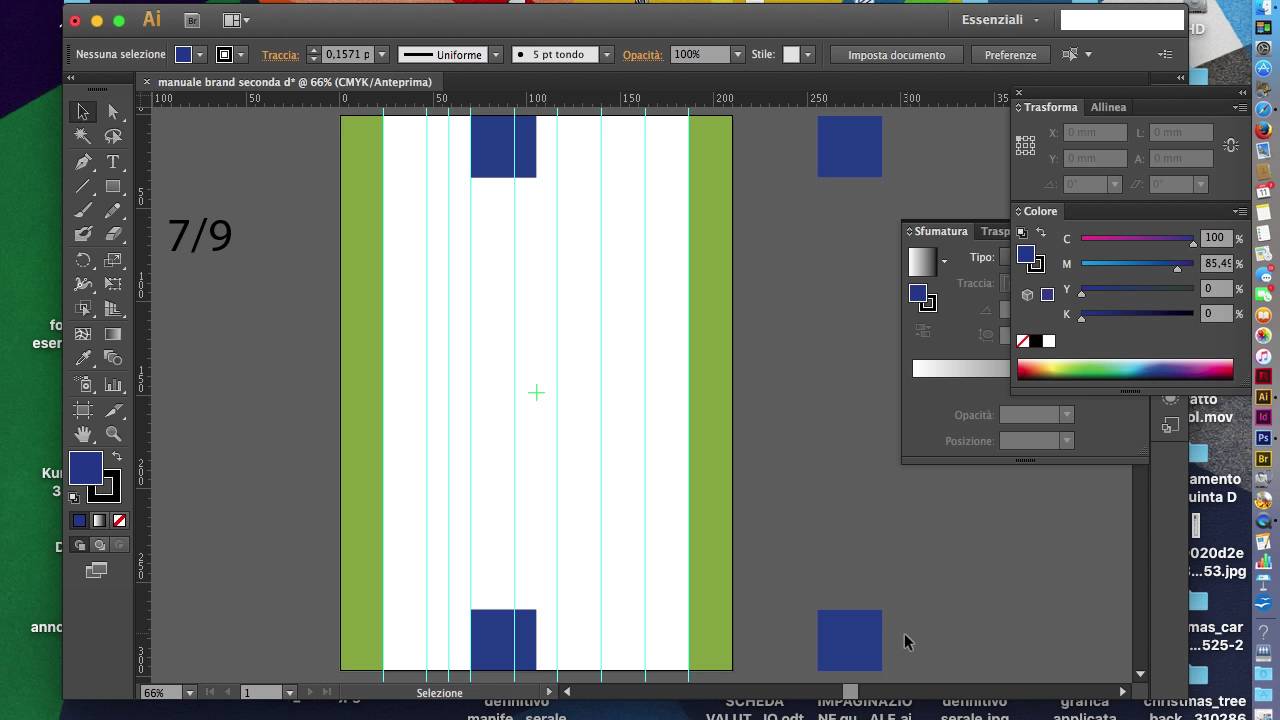Open the fill color dropdown in control bar
Viewport: 1280px width, 720px height.
(x=200, y=55)
